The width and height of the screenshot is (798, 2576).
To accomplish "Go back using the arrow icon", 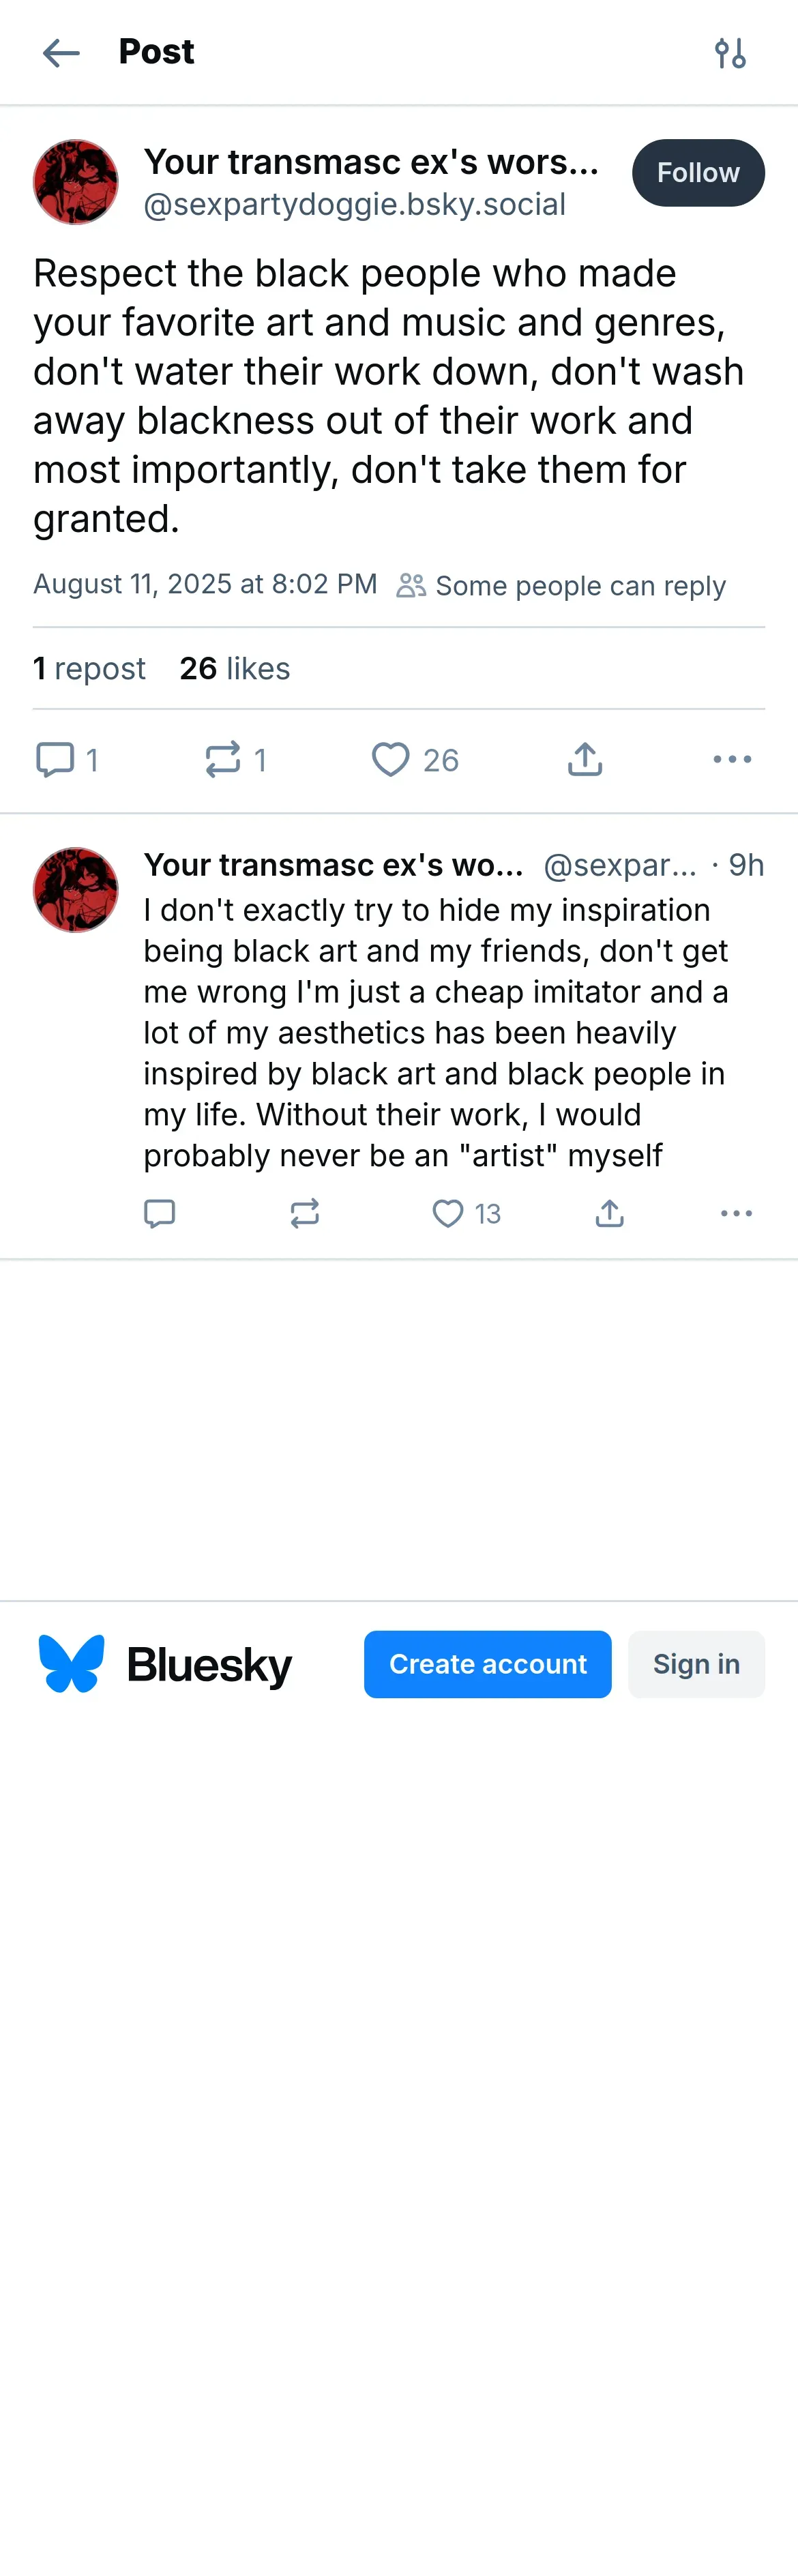I will (x=61, y=53).
